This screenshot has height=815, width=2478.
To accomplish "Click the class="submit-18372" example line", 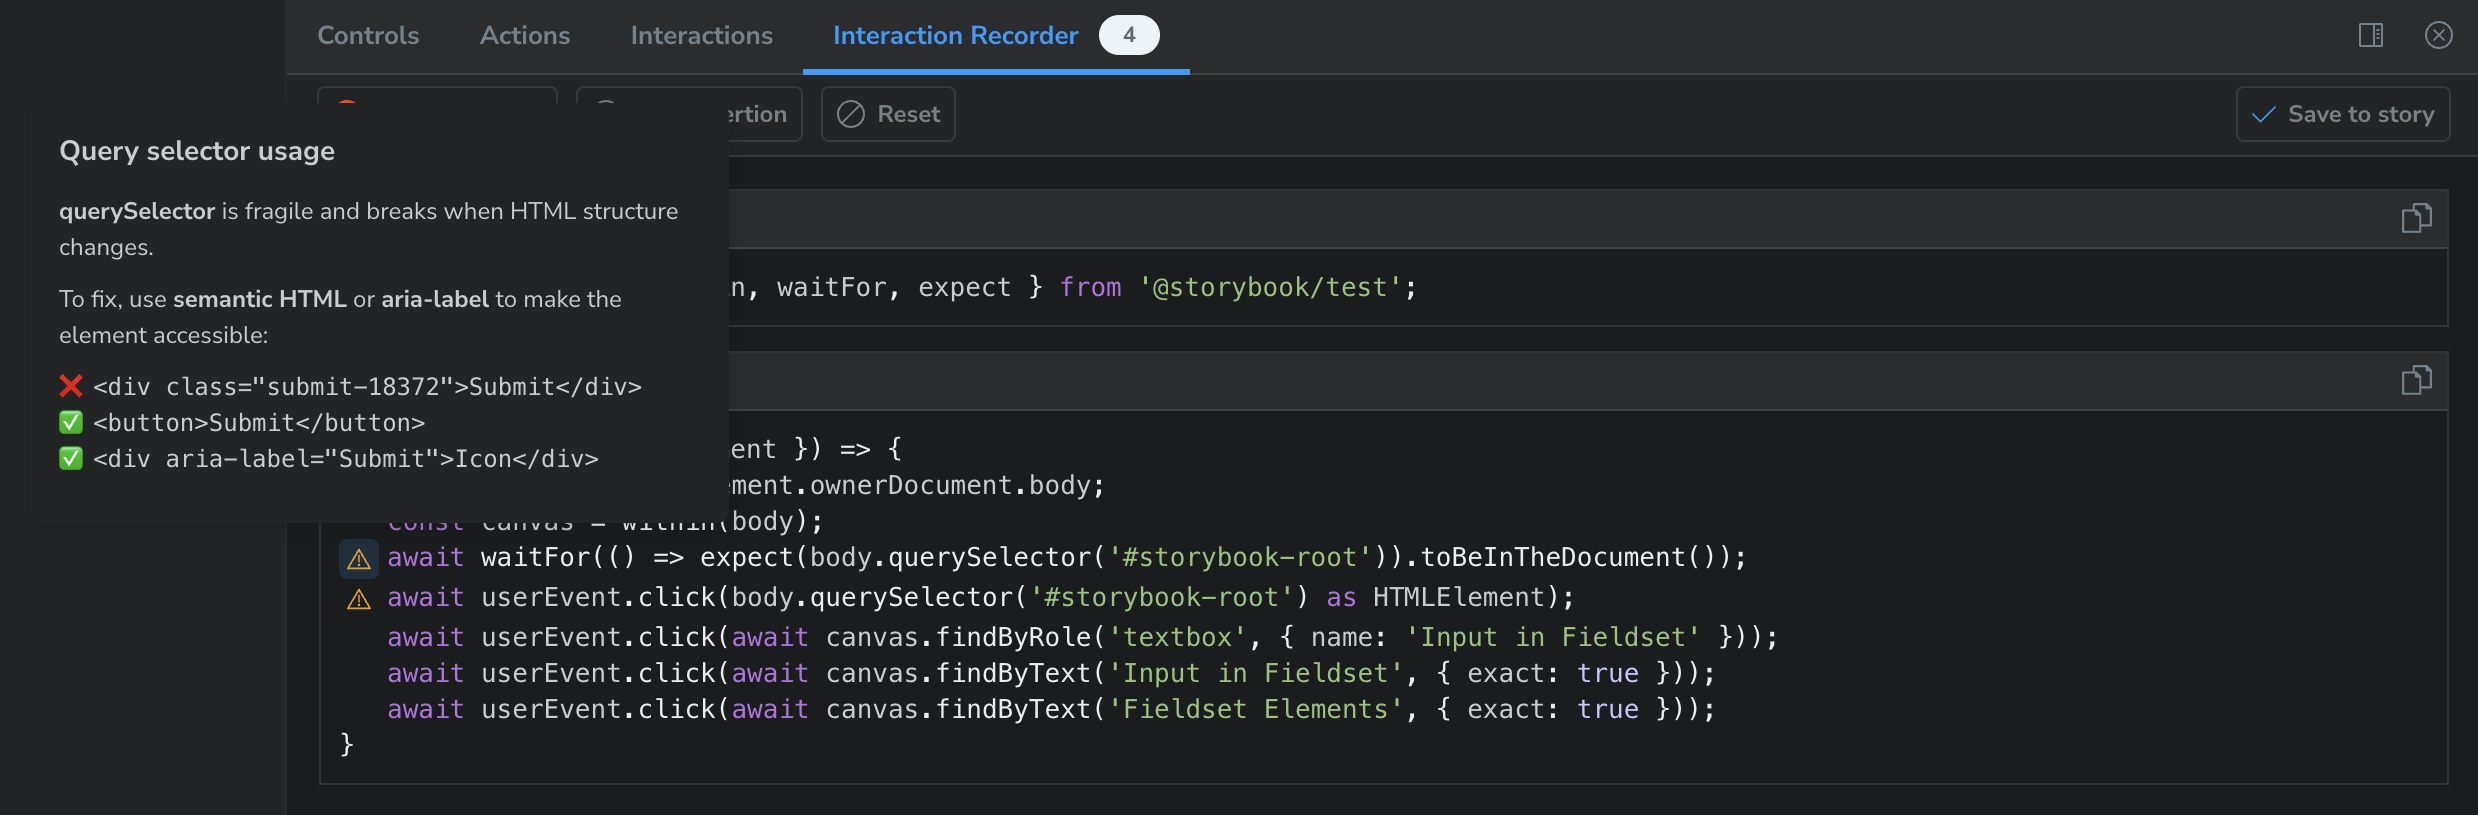I will (x=367, y=387).
